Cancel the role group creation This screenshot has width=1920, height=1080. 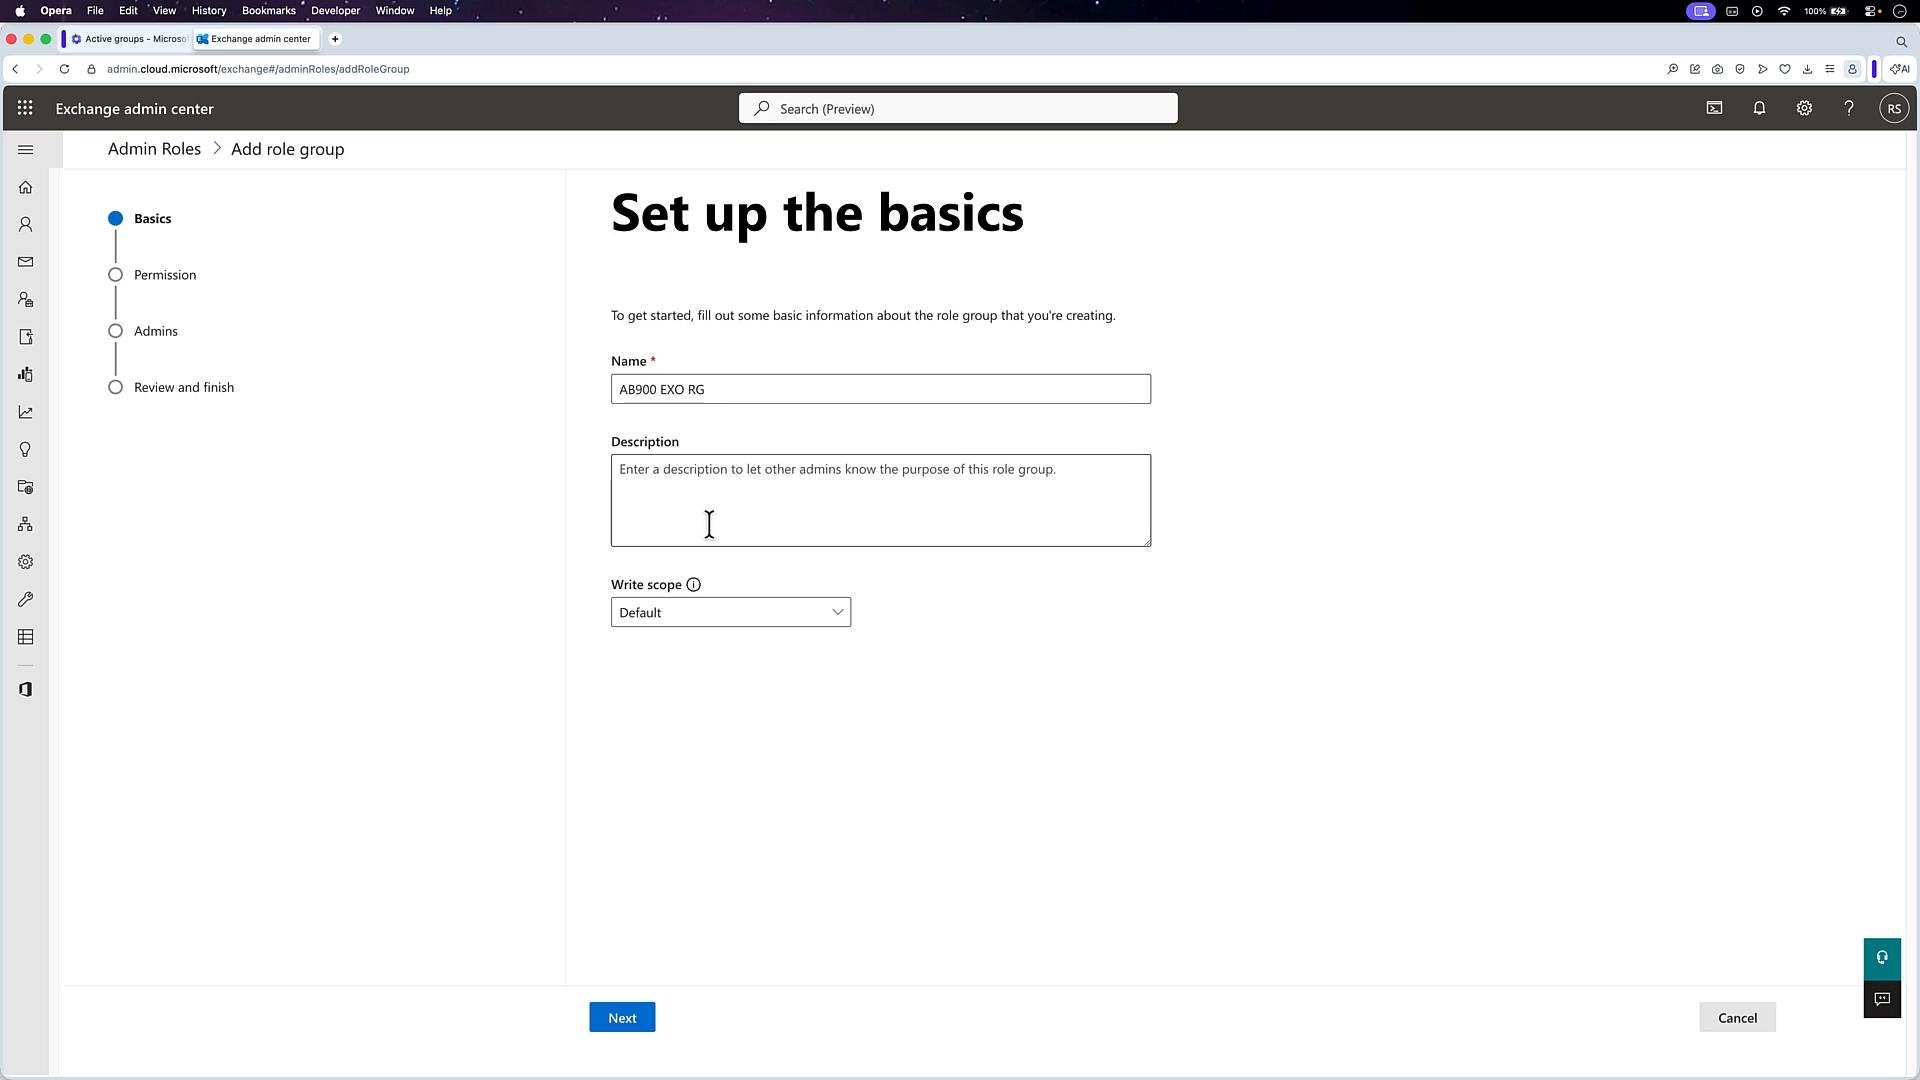1737,1018
